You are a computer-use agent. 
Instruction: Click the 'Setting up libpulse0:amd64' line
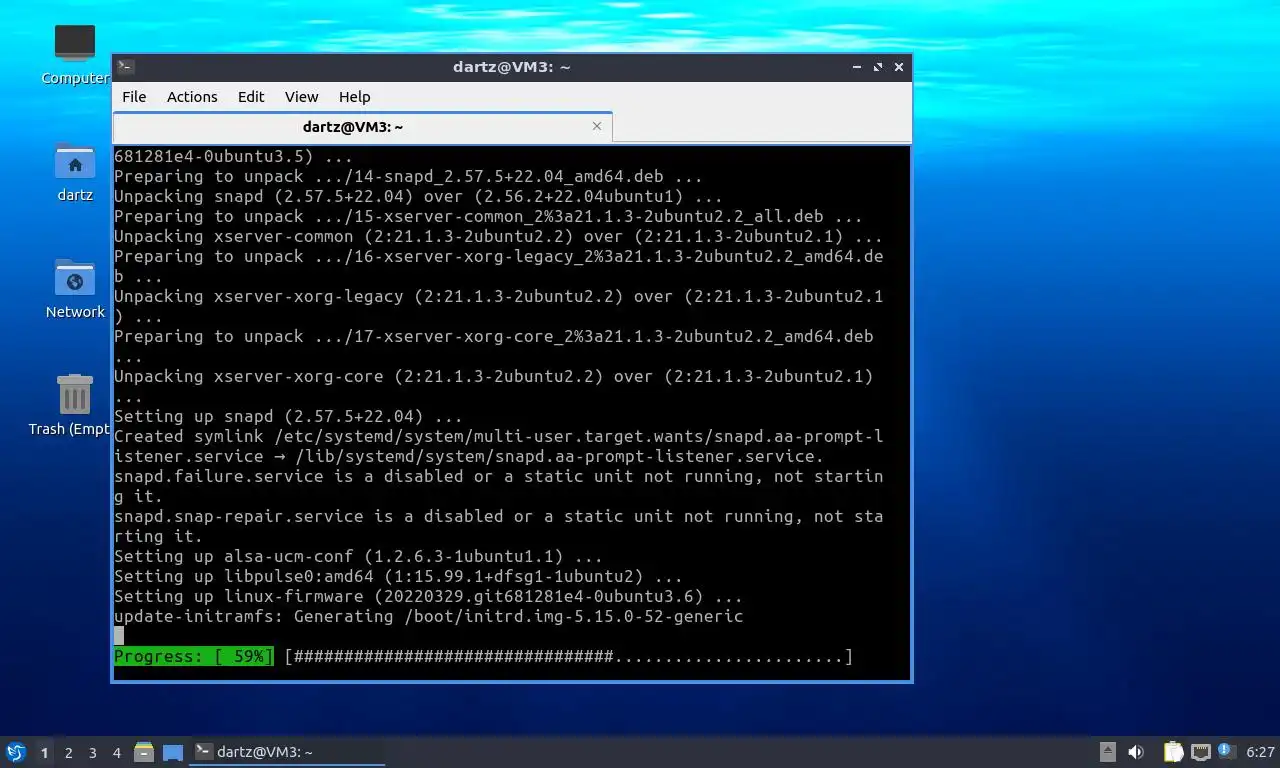pos(398,577)
